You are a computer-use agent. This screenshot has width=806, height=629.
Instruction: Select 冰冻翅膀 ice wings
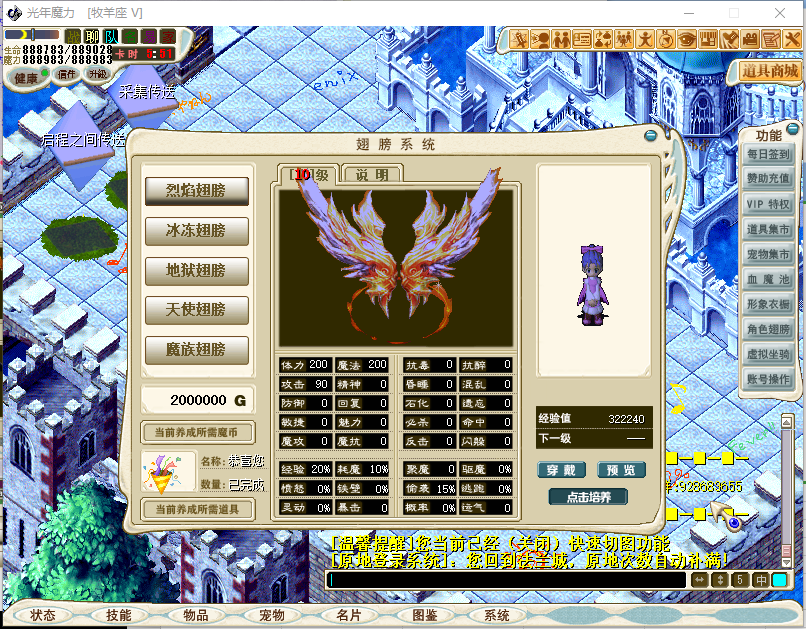click(x=197, y=231)
